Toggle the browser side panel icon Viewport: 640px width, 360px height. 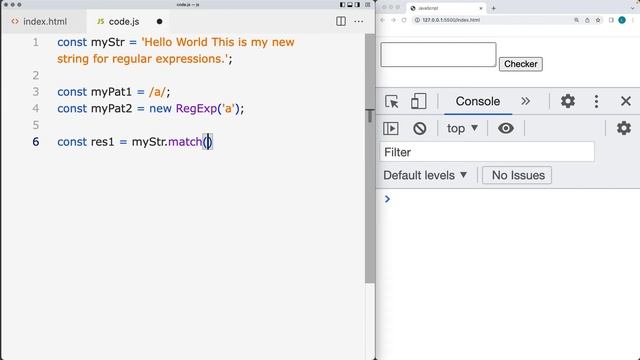pyautogui.click(x=611, y=20)
